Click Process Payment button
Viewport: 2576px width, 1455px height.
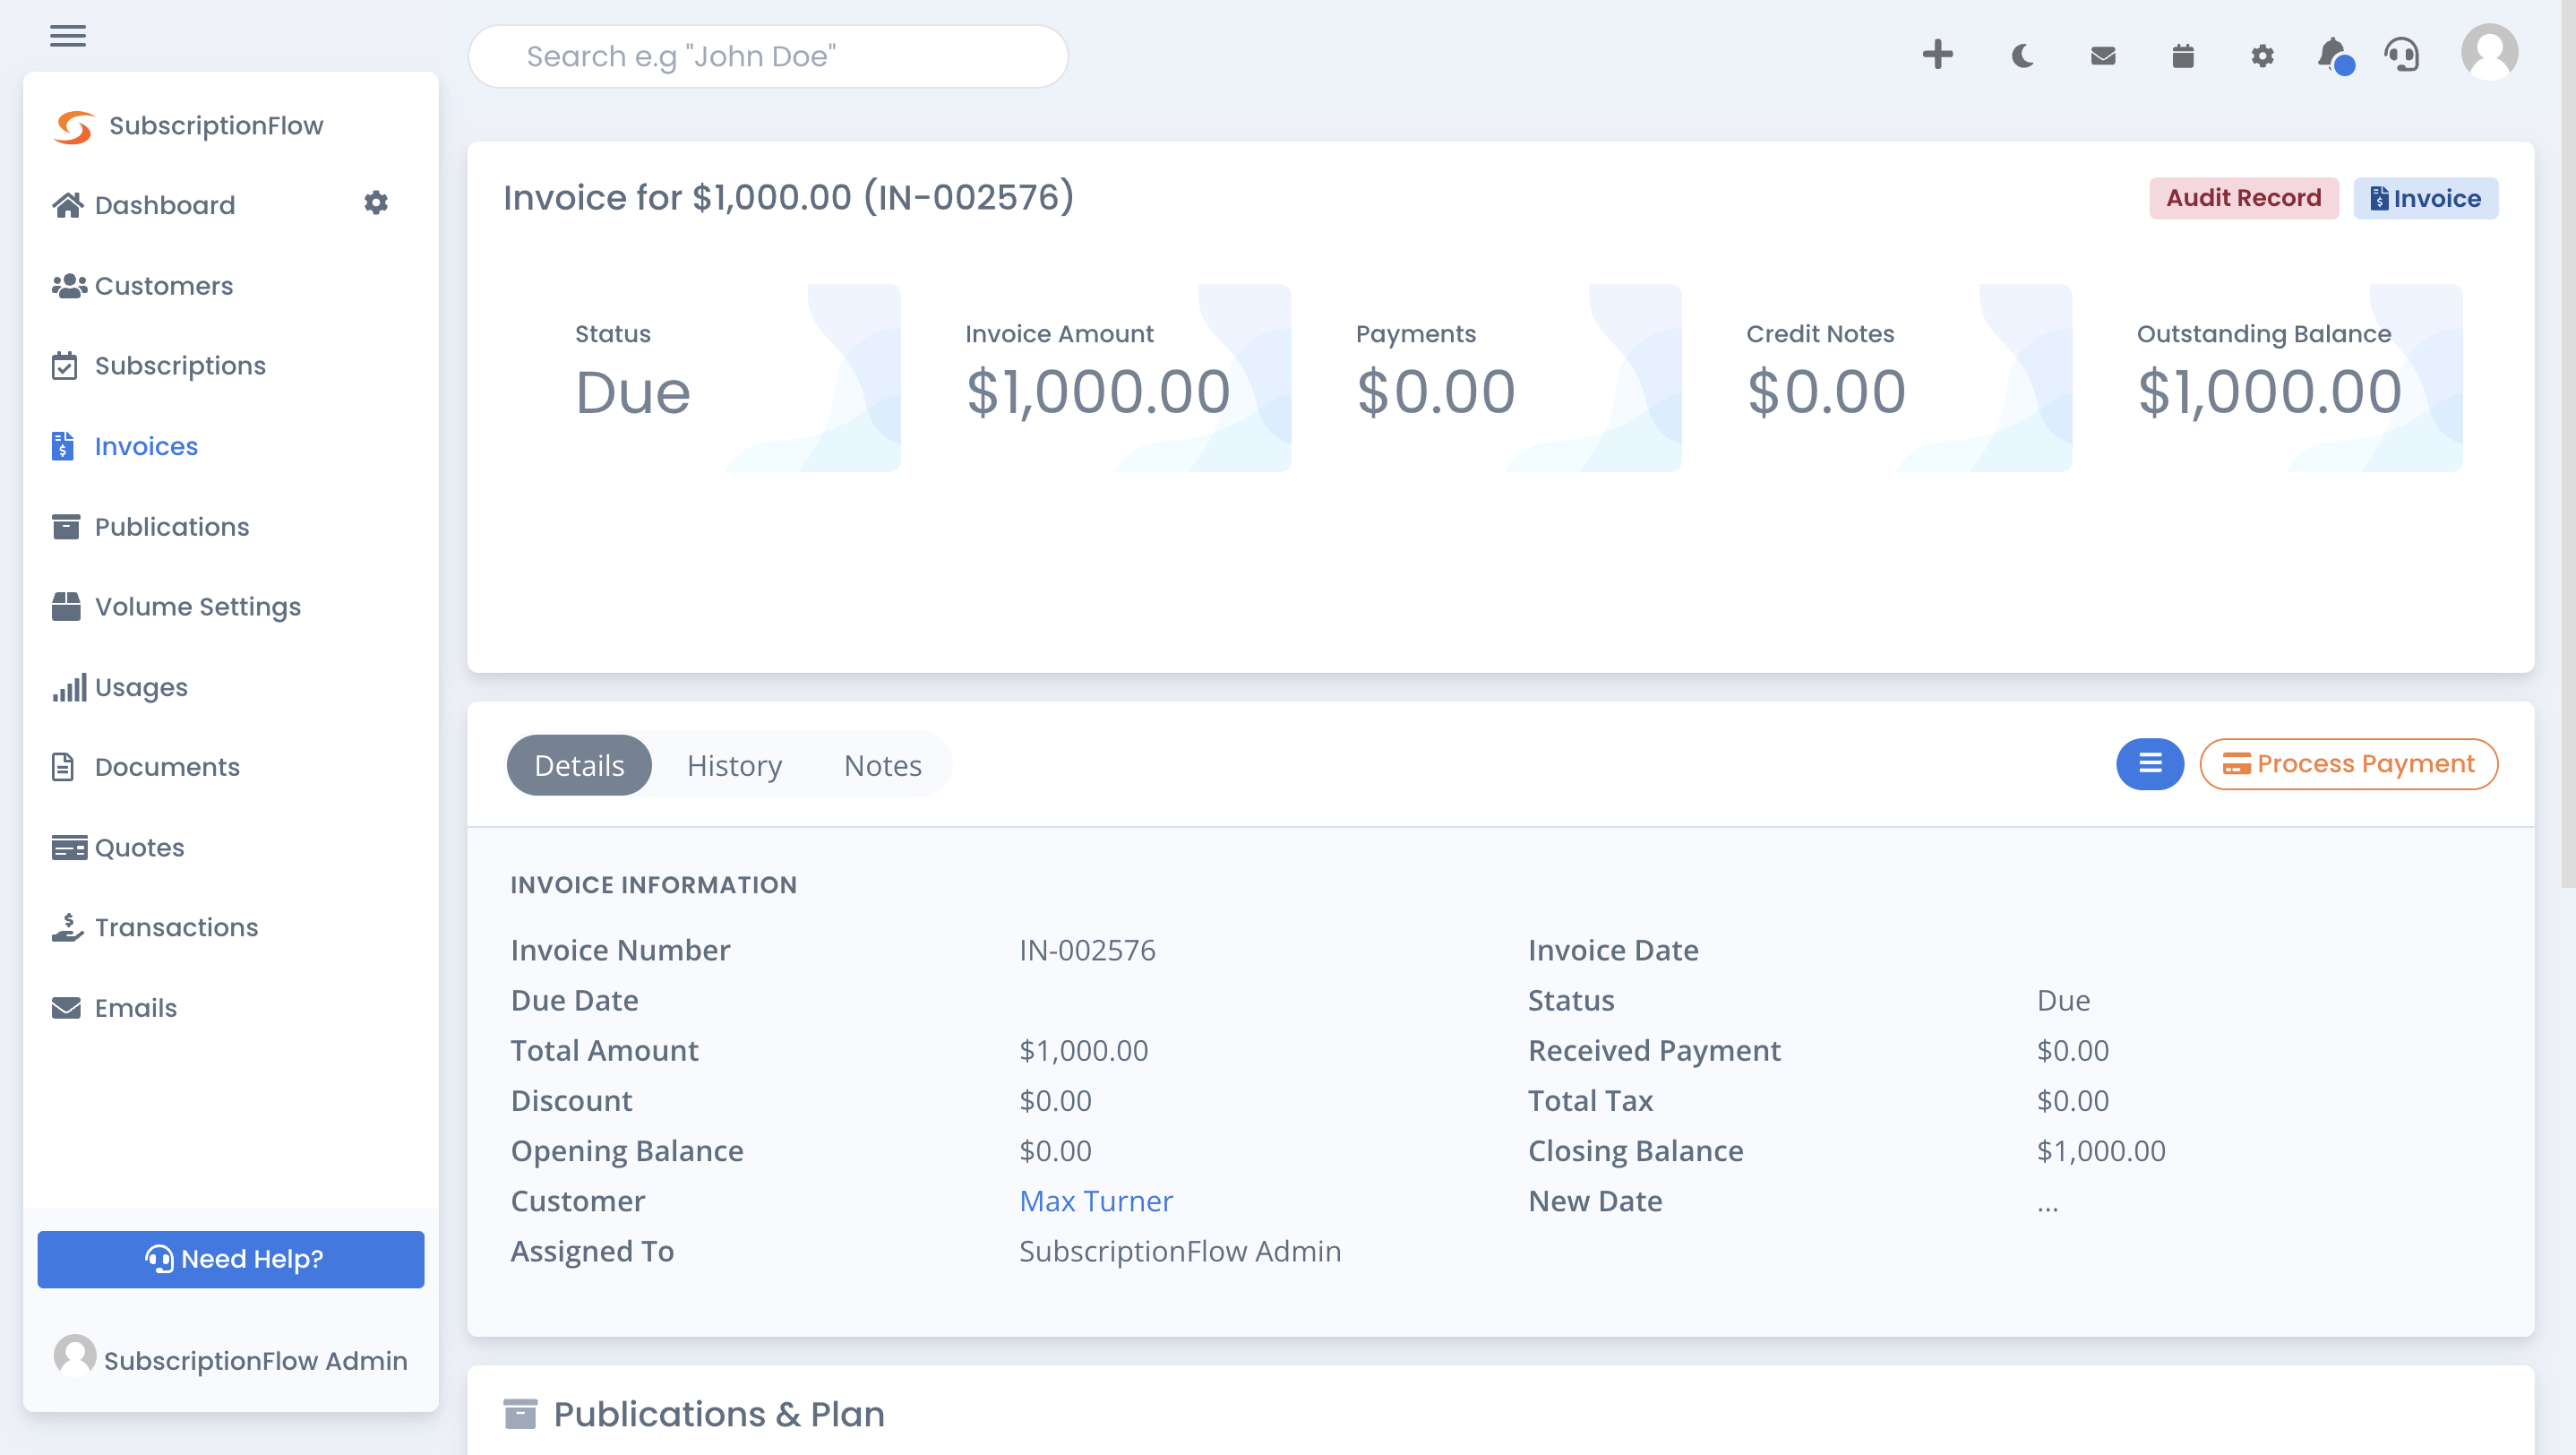pyautogui.click(x=2348, y=764)
